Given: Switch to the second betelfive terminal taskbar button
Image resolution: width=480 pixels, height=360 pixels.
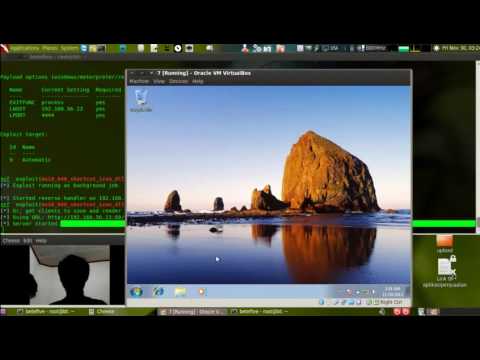Looking at the screenshot, I should [259, 311].
